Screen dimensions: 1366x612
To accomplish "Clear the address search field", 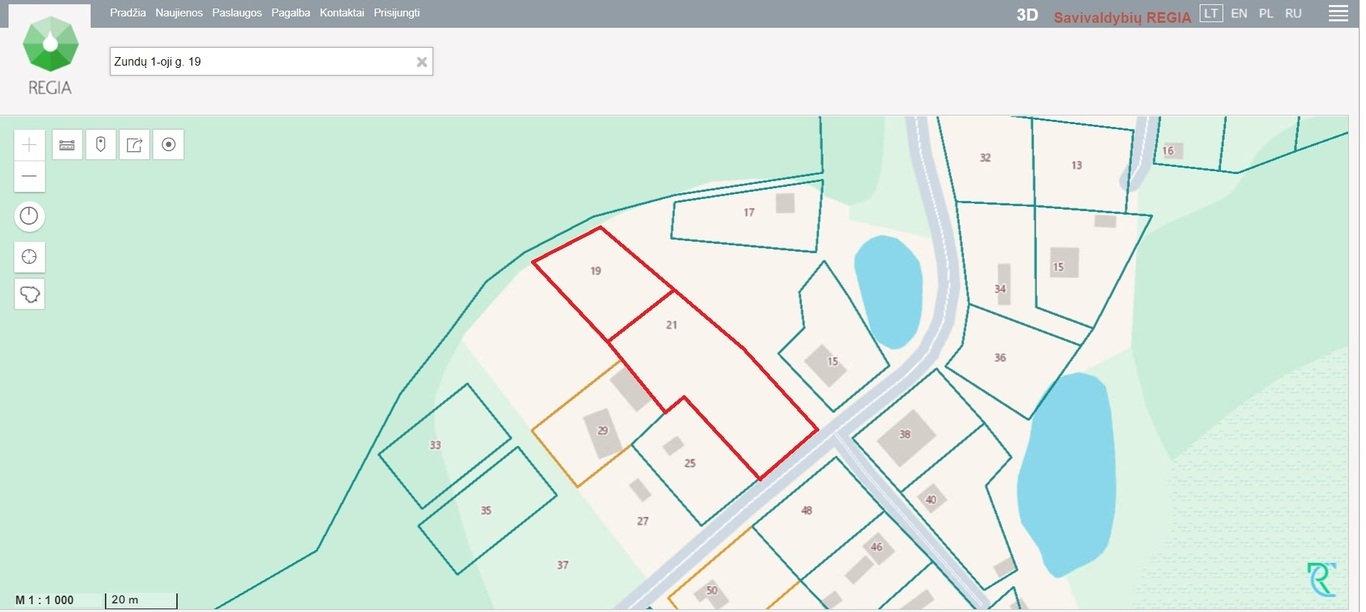I will (422, 62).
